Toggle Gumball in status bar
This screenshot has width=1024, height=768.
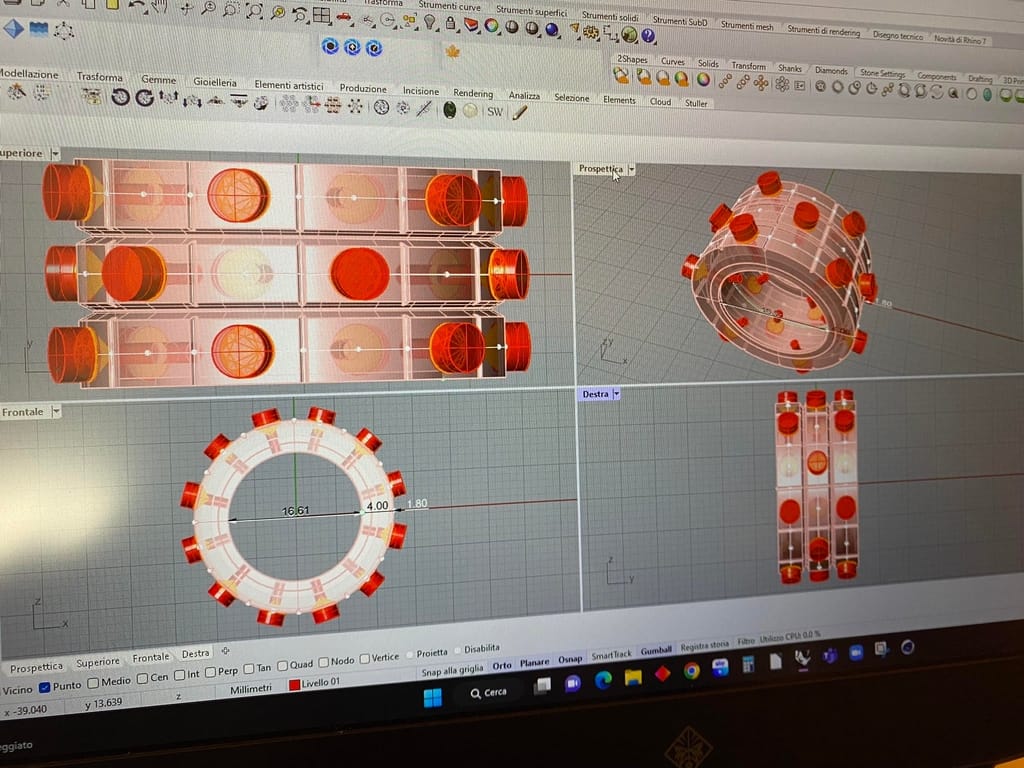(x=656, y=650)
